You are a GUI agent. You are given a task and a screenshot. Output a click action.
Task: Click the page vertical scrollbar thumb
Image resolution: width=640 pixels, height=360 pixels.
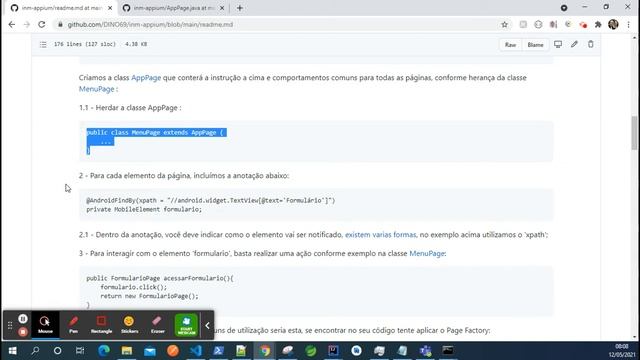634,133
